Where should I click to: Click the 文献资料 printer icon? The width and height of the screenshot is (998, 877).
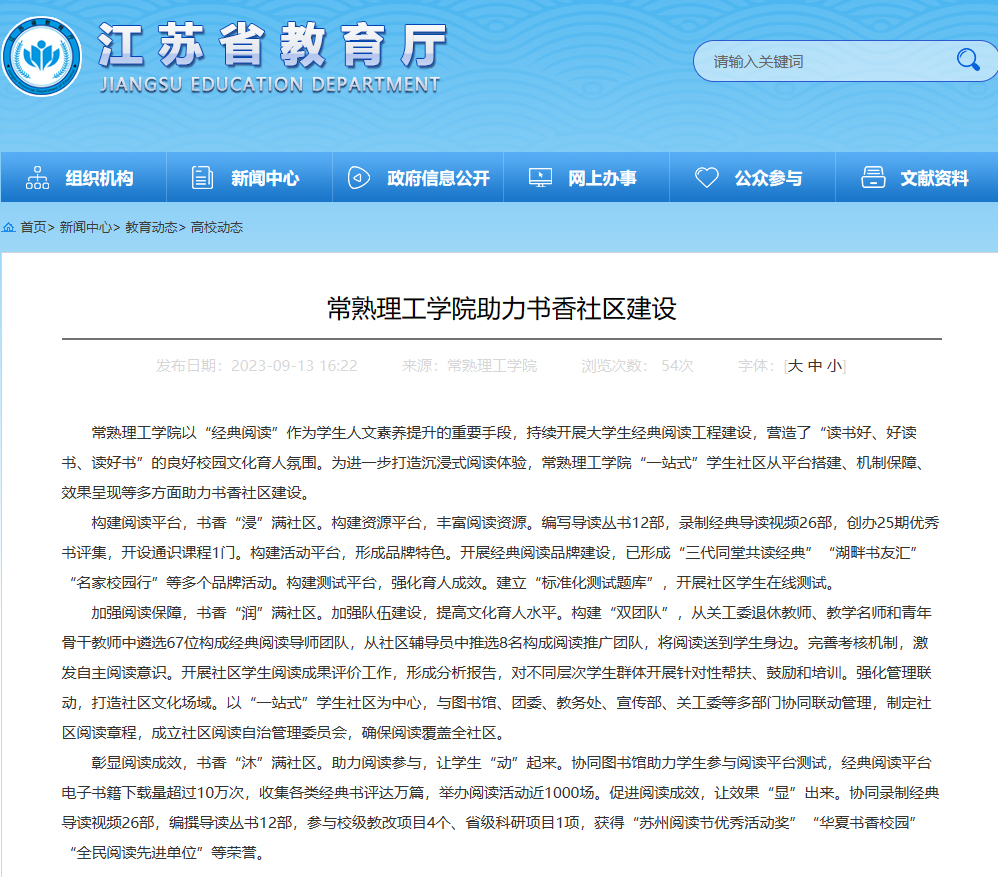(873, 178)
